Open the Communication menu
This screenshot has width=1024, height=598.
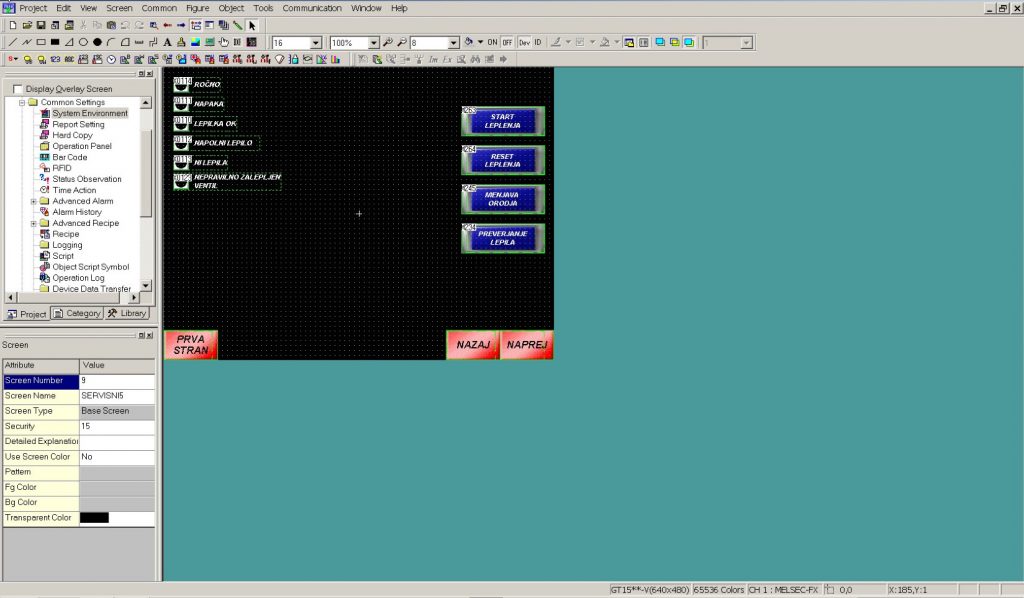point(311,8)
